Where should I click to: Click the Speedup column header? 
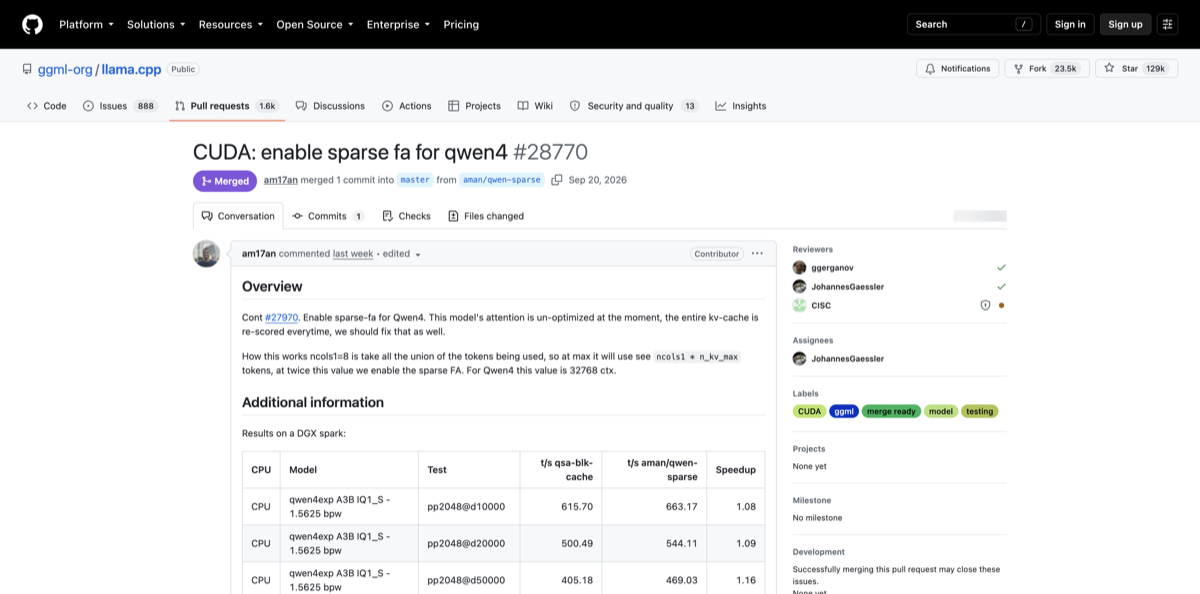click(736, 469)
